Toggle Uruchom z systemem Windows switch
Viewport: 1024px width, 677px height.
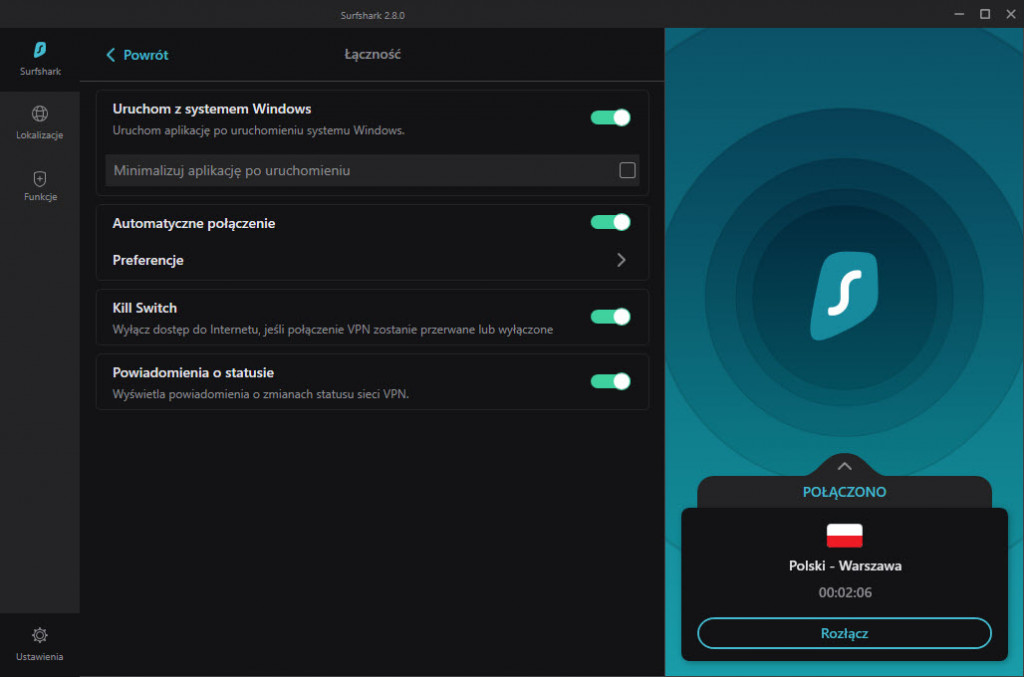(610, 118)
